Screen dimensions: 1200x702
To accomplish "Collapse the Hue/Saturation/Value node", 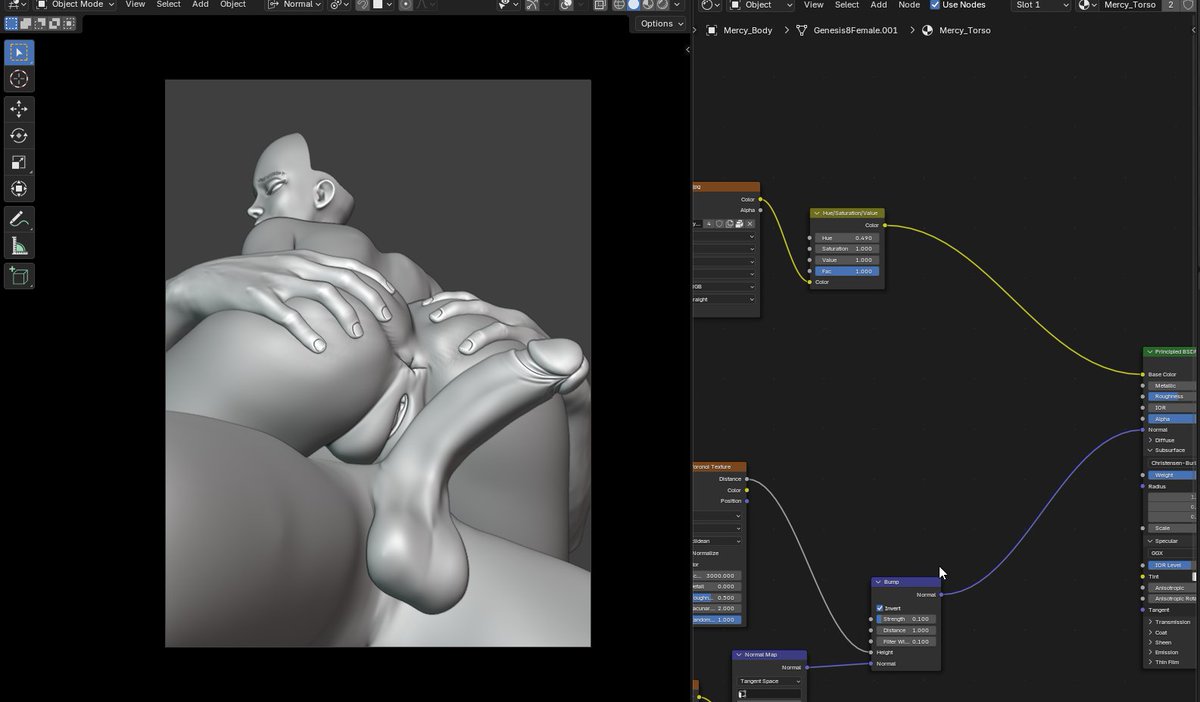I will click(x=817, y=213).
